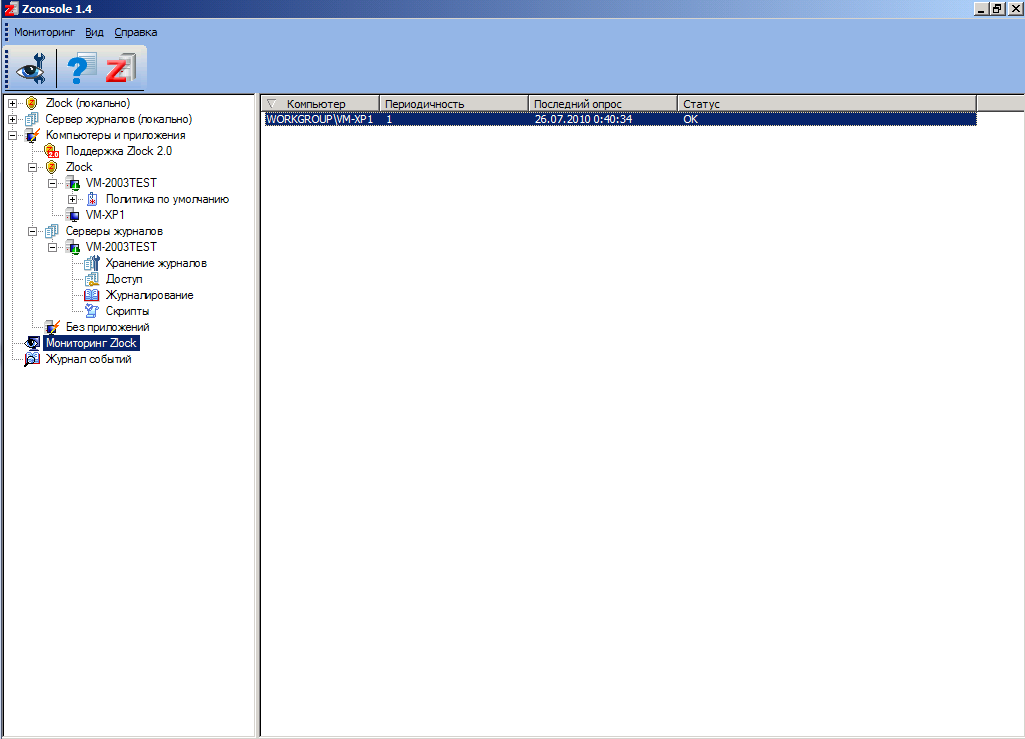Click the Хранение журналов icon
Viewport: 1025px width, 739px height.
tap(92, 264)
